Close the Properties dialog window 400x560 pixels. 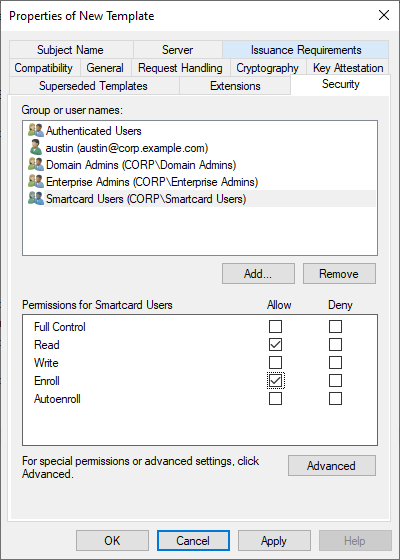[x=384, y=15]
